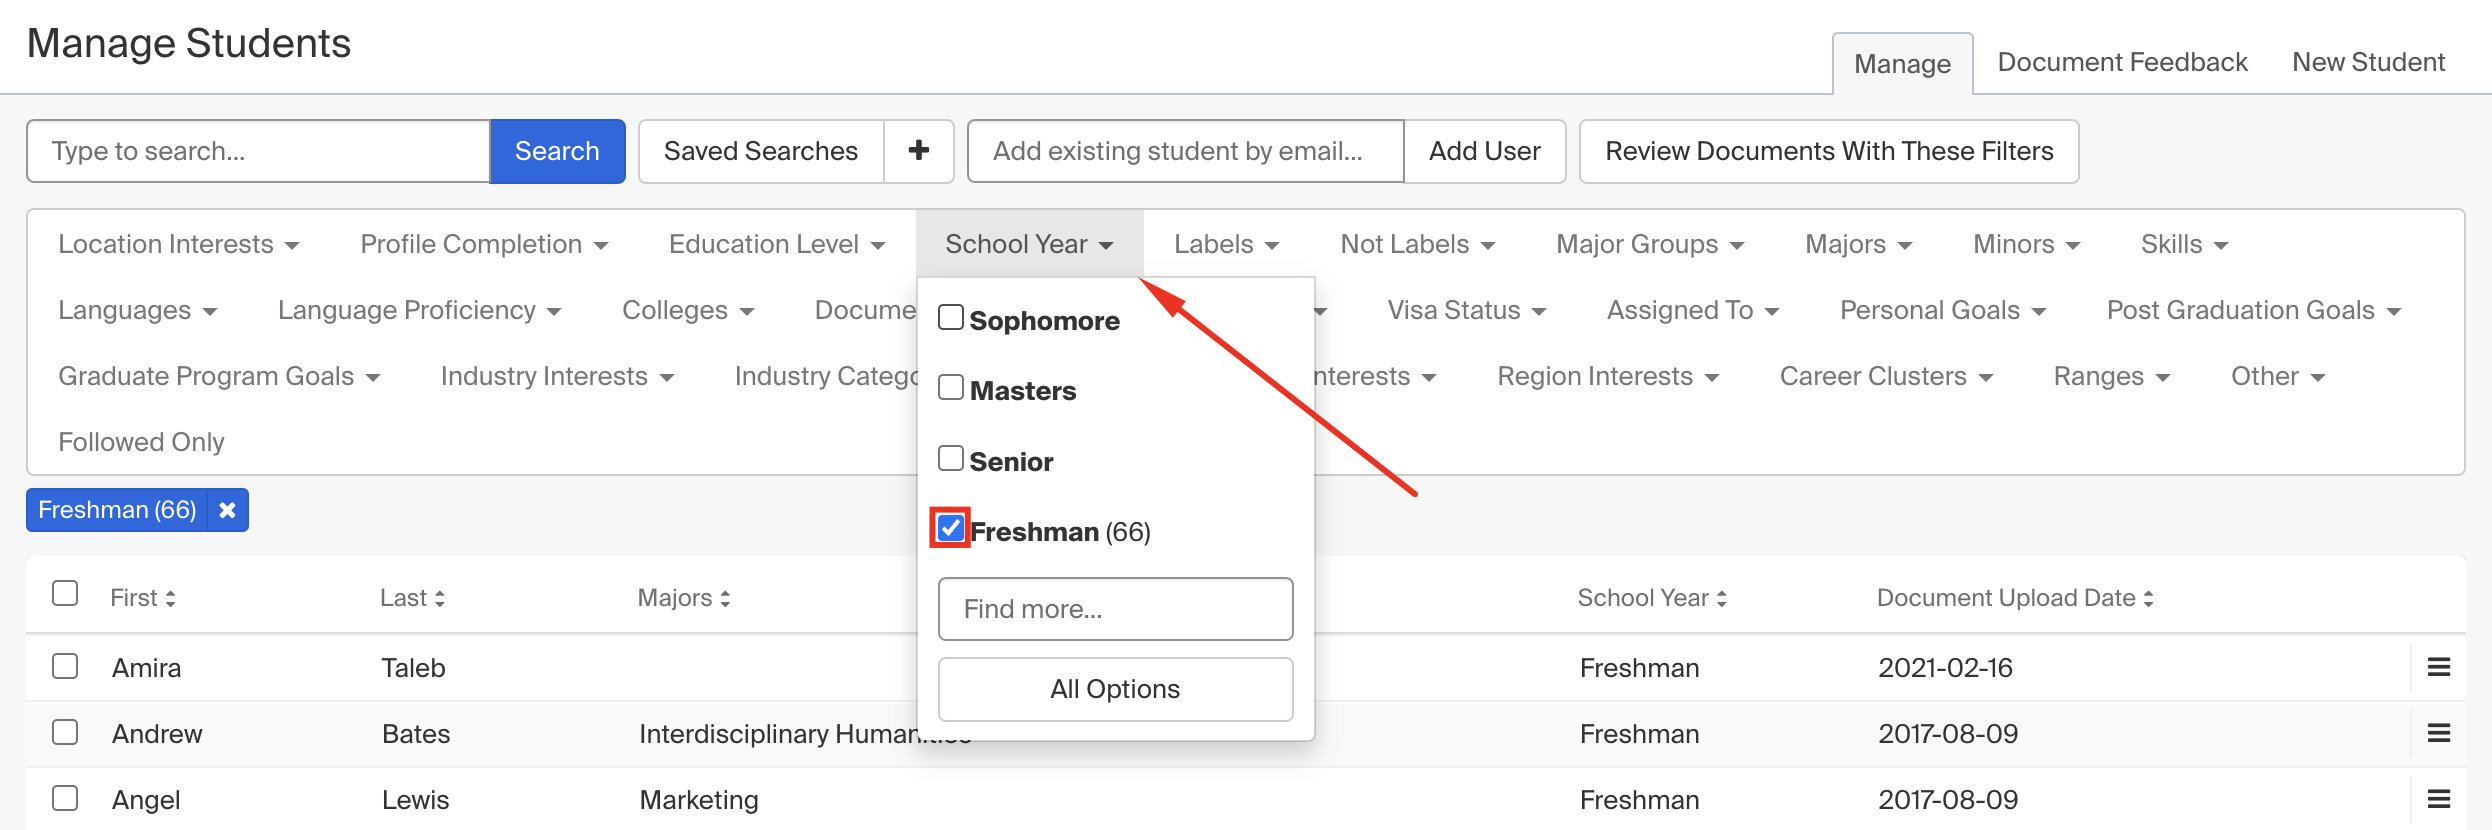Sort by First name column

tap(143, 598)
